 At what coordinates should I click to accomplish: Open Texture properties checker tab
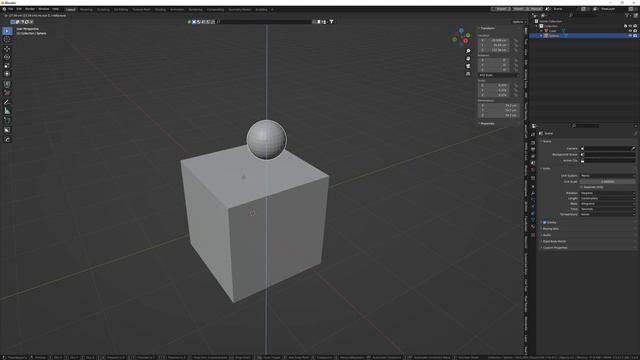[x=533, y=235]
